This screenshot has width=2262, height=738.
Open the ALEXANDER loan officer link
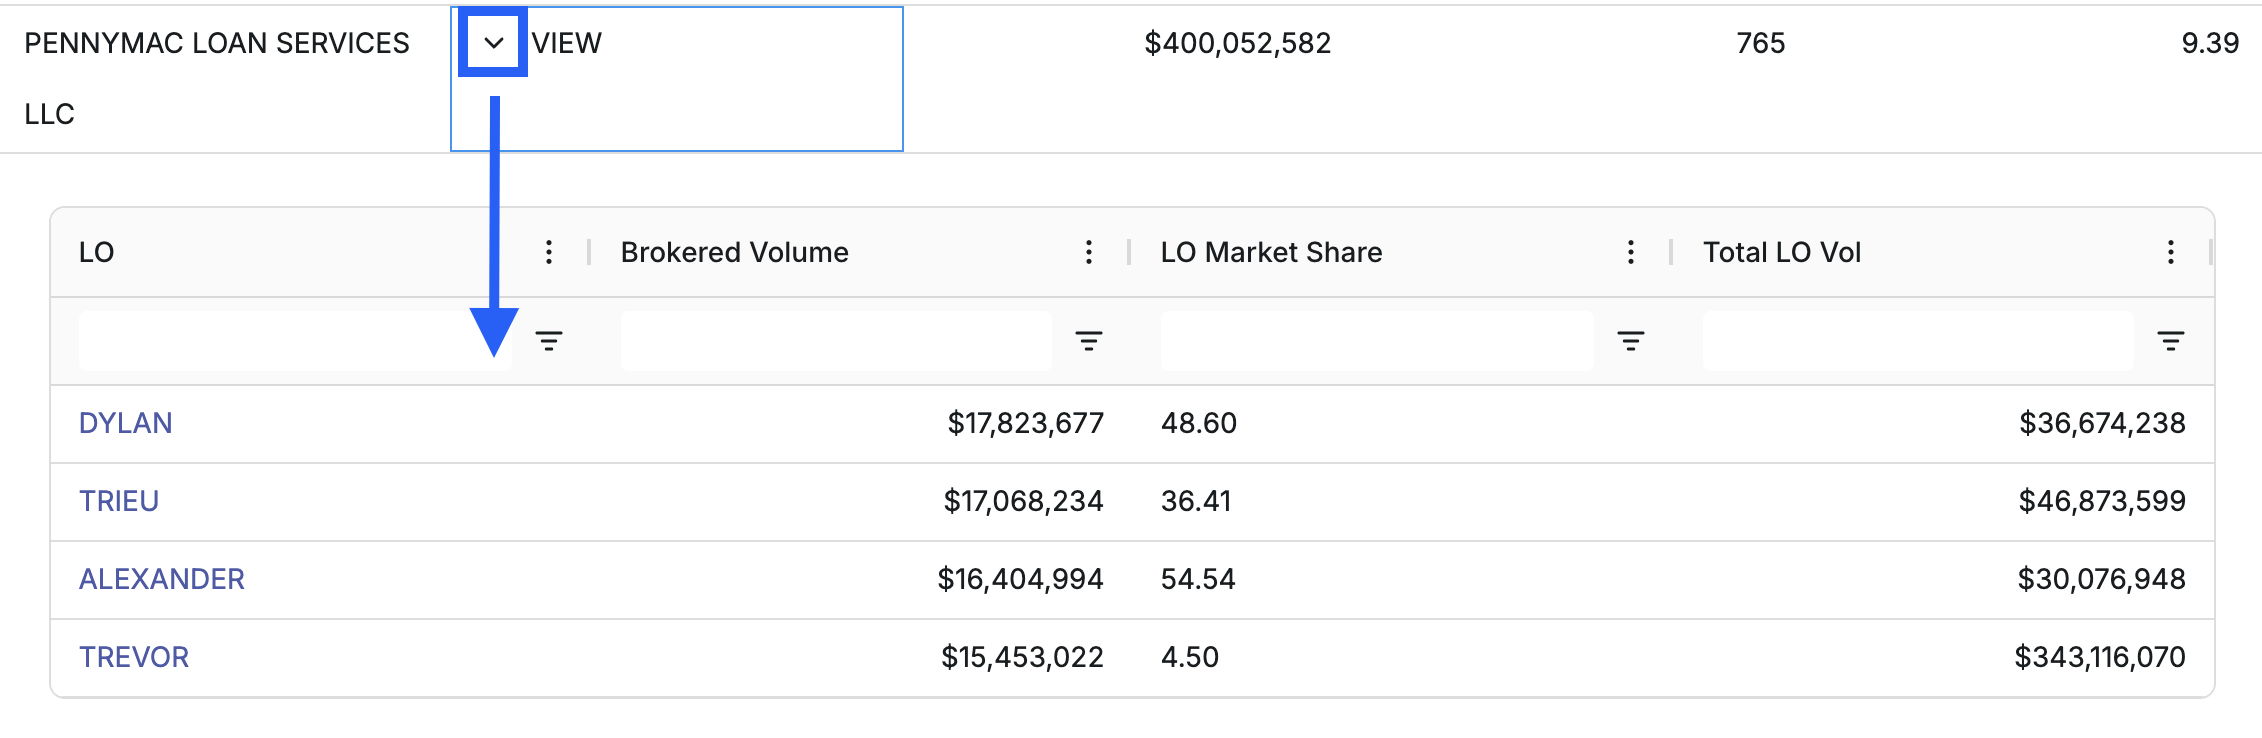coord(162,579)
